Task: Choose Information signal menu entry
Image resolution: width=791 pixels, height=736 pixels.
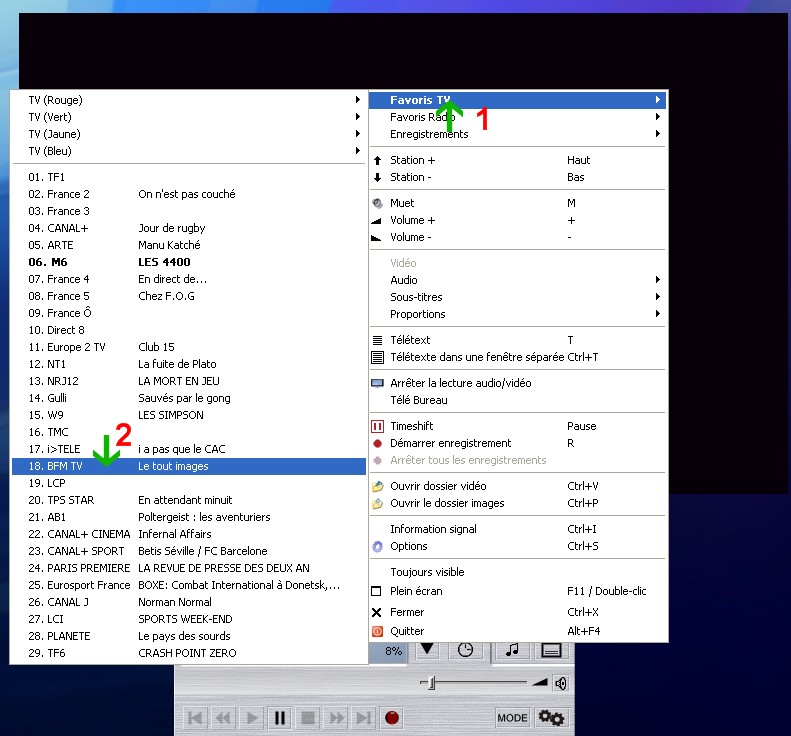Action: point(518,529)
